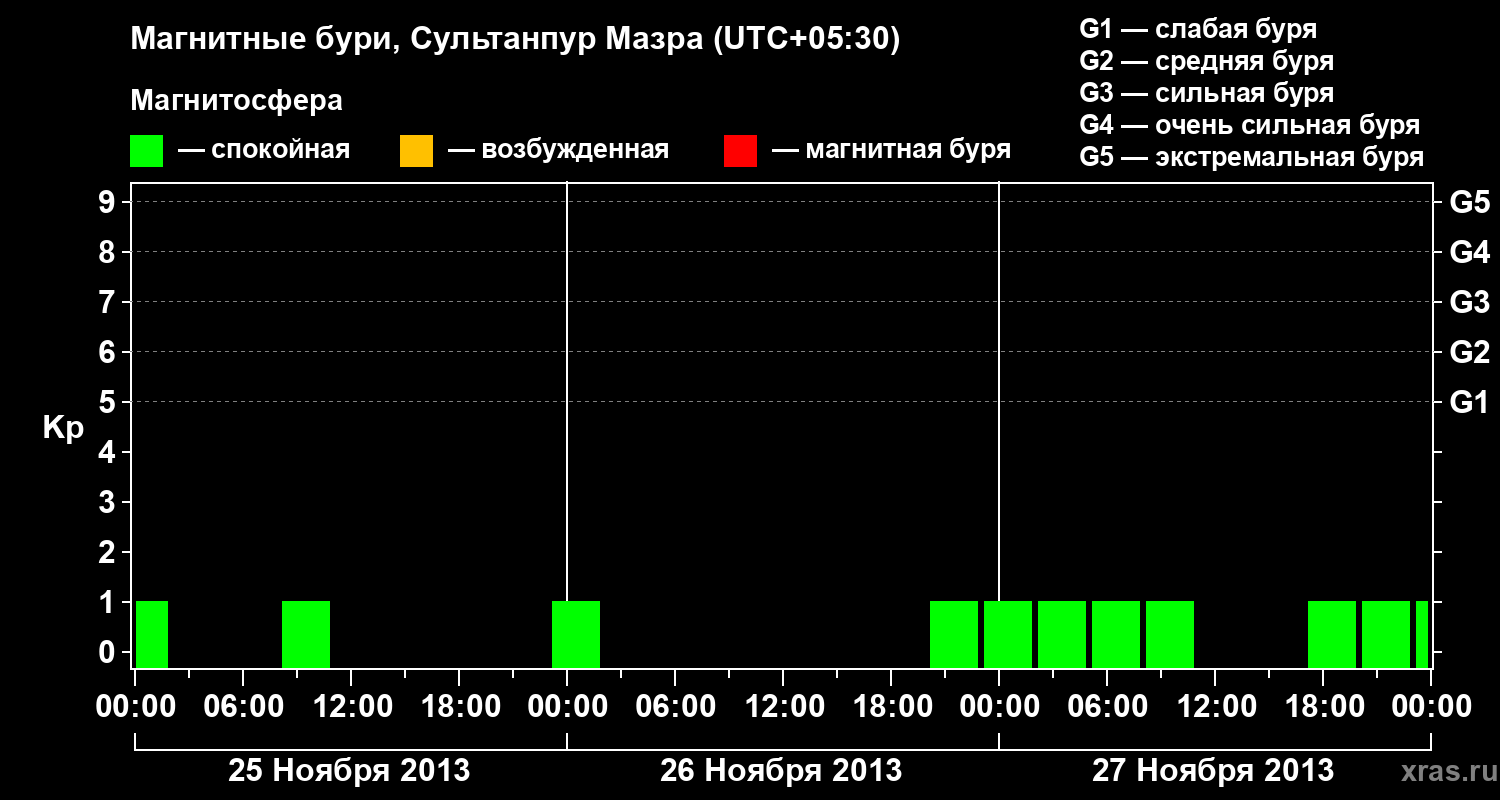Click the green bar near 21:00 on 26 November
The width and height of the screenshot is (1500, 800).
[954, 634]
